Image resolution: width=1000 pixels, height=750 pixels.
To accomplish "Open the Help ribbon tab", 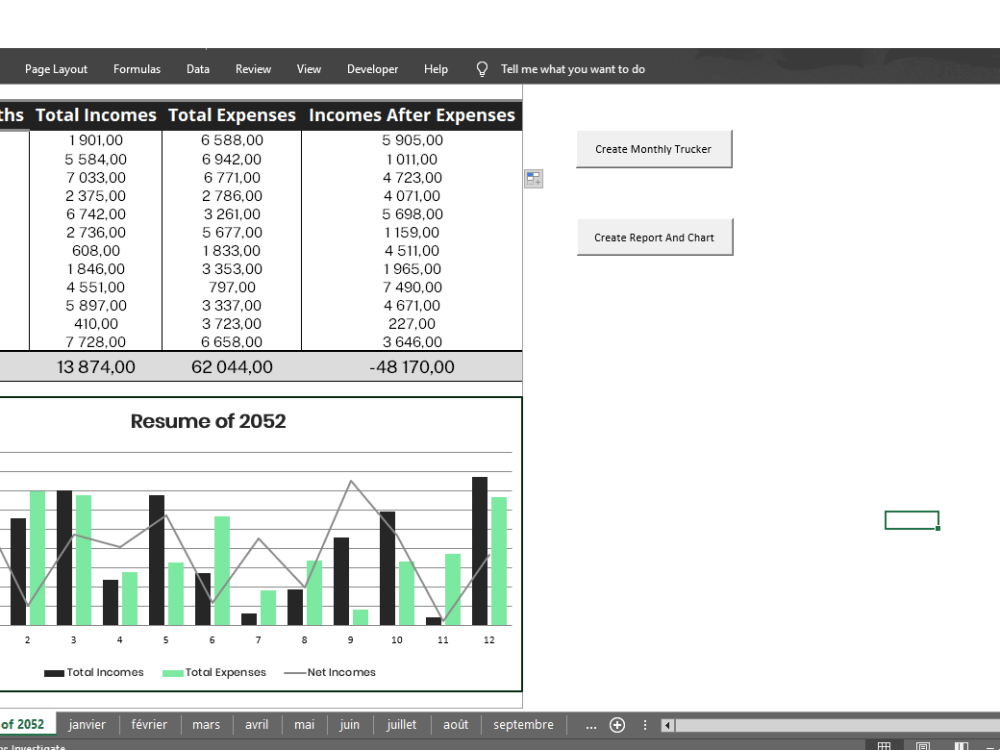I will (436, 69).
